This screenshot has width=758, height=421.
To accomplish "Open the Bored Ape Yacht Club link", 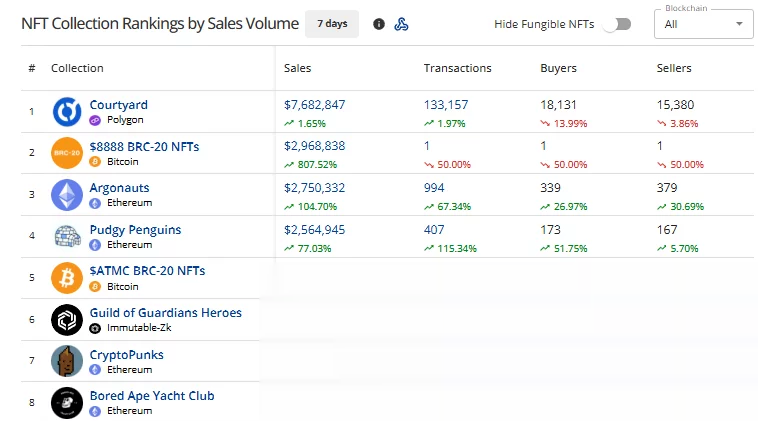I will click(152, 396).
